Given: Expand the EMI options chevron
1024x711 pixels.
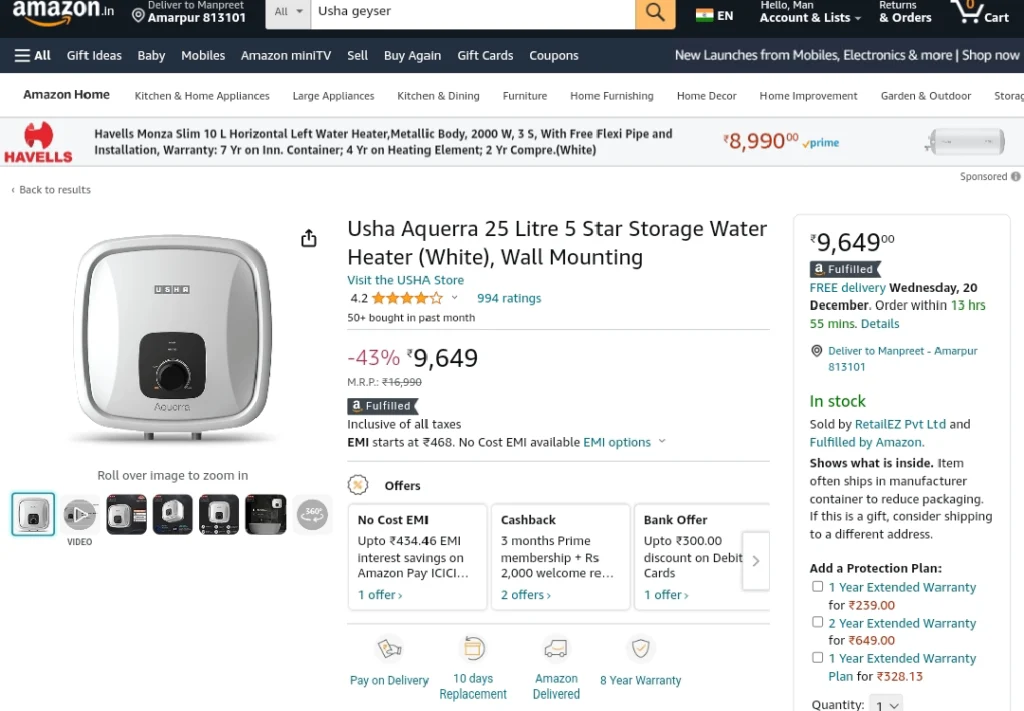Looking at the screenshot, I should pyautogui.click(x=662, y=441).
